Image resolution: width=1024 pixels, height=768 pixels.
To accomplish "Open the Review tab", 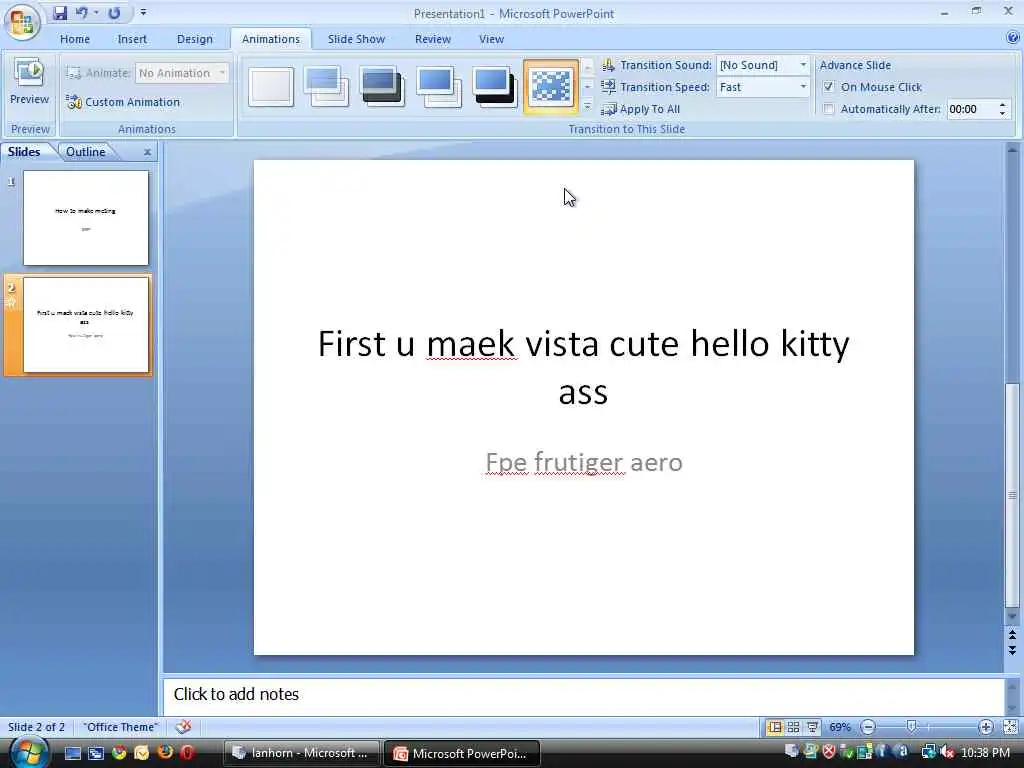I will pos(432,39).
